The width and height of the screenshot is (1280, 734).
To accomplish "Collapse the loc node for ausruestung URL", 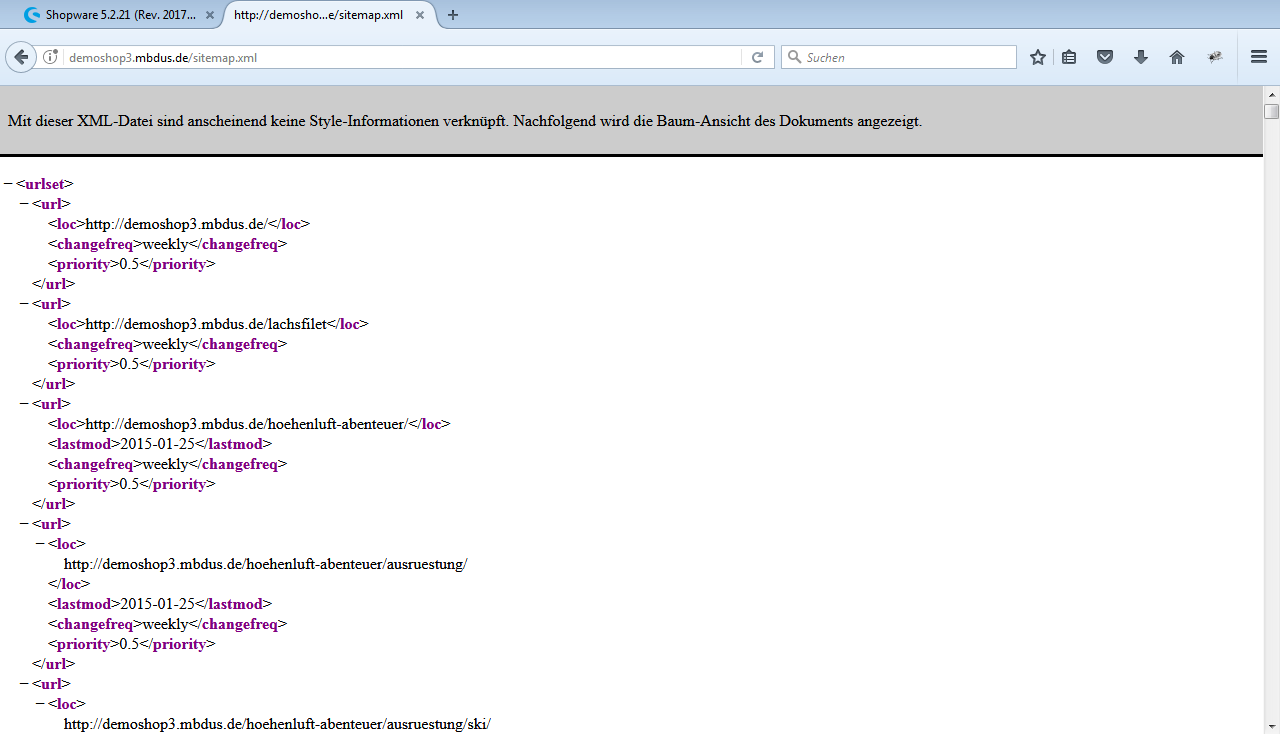I will [x=40, y=544].
